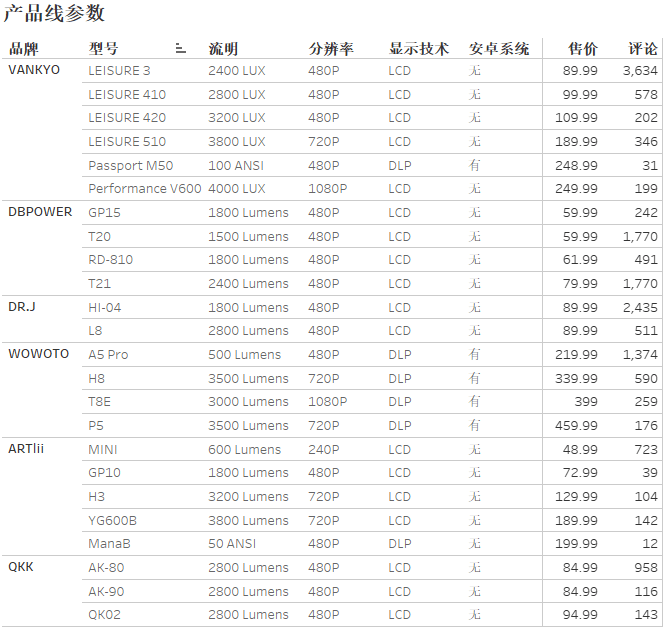
Task: Select the VANKYO brand label
Action: 34,70
